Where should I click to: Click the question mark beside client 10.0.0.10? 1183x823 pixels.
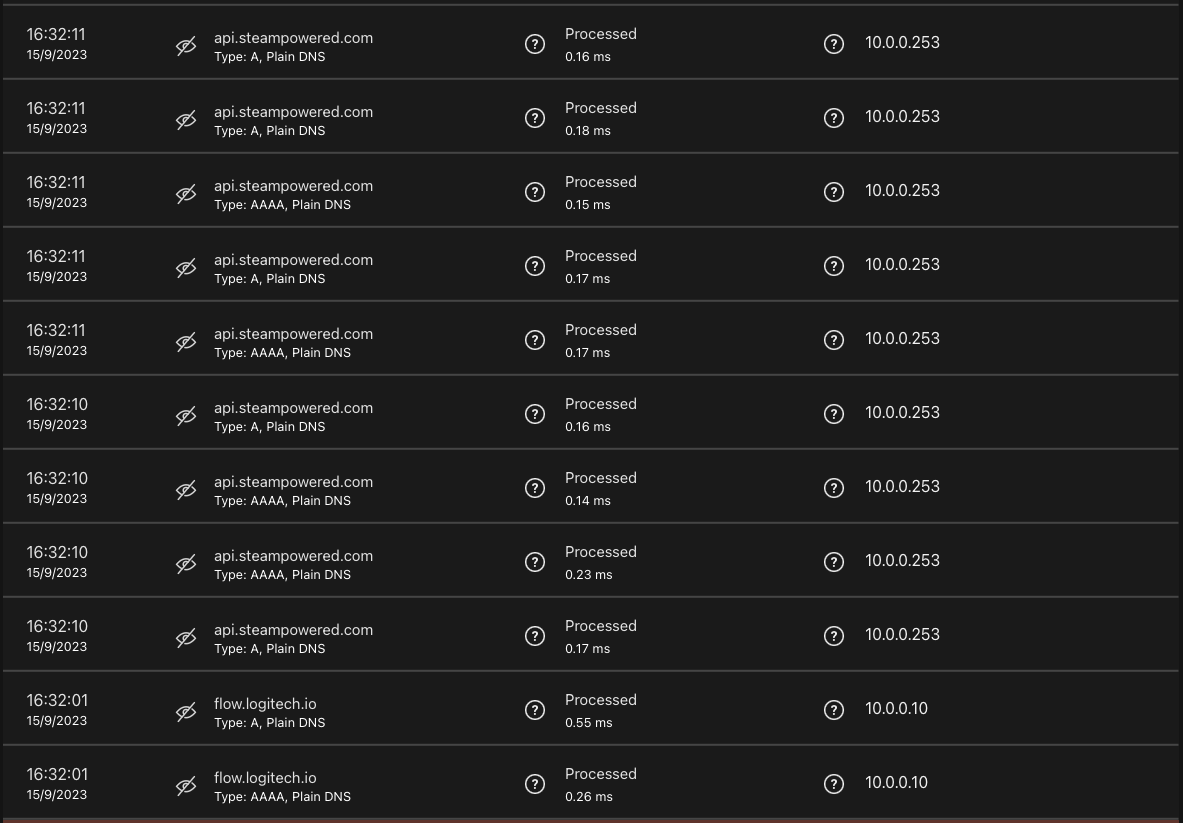click(x=834, y=710)
